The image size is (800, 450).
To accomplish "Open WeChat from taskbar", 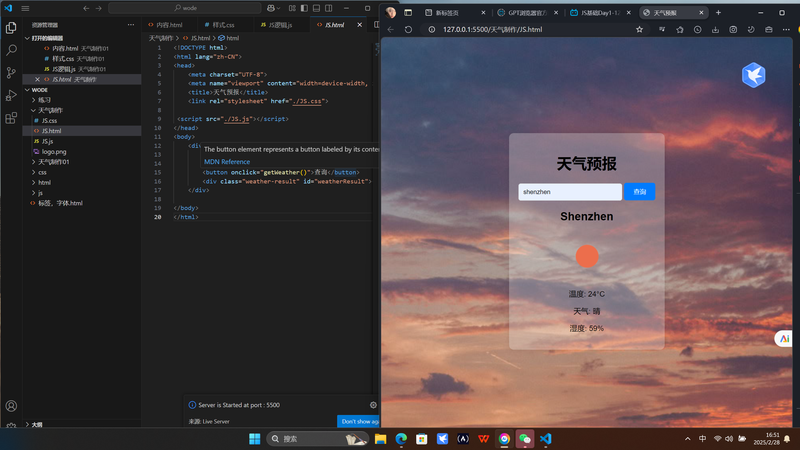I will coord(524,439).
